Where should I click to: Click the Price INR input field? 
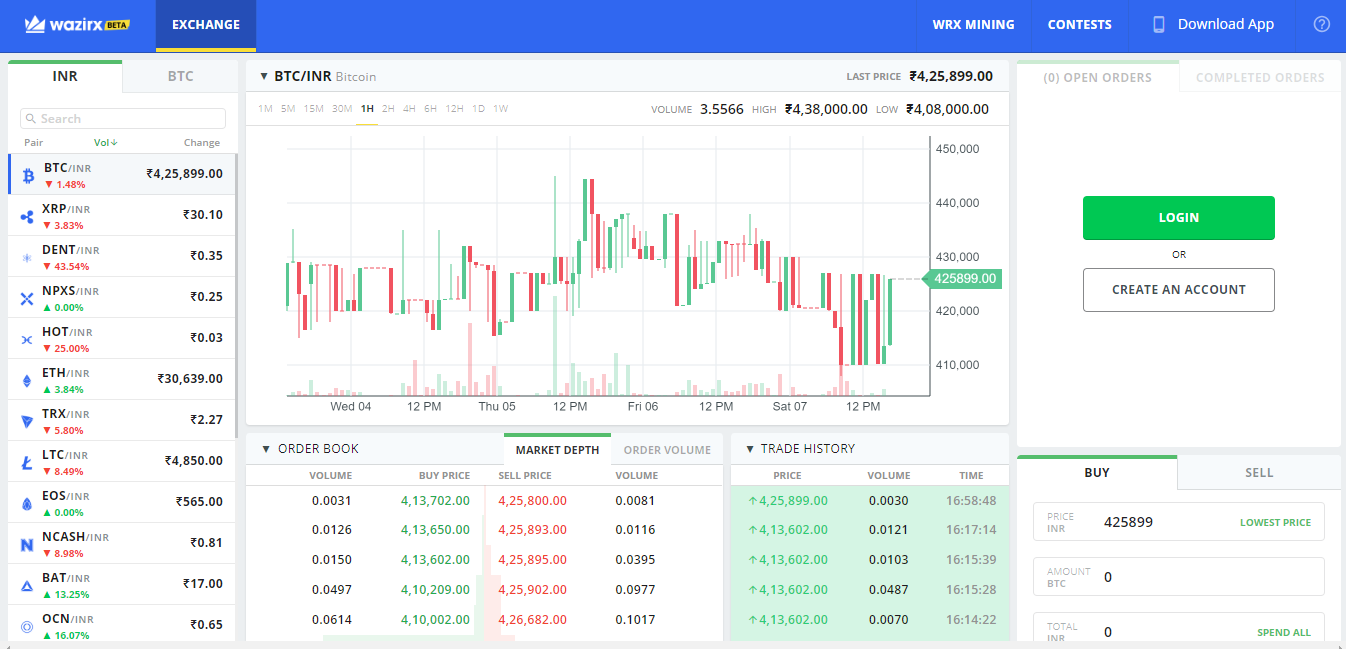tap(1178, 522)
